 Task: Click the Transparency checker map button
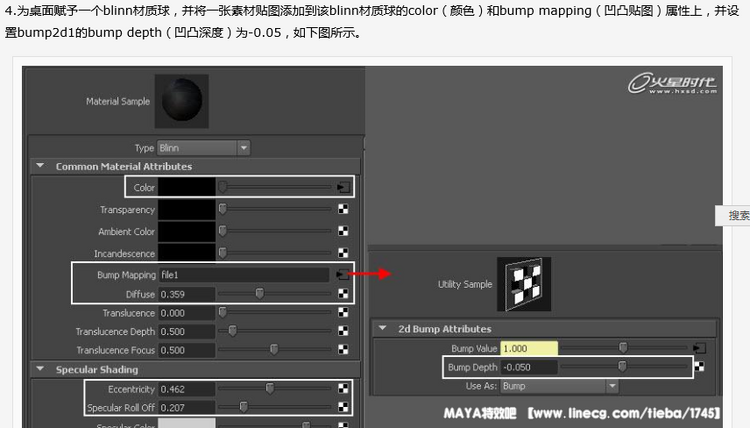click(343, 210)
